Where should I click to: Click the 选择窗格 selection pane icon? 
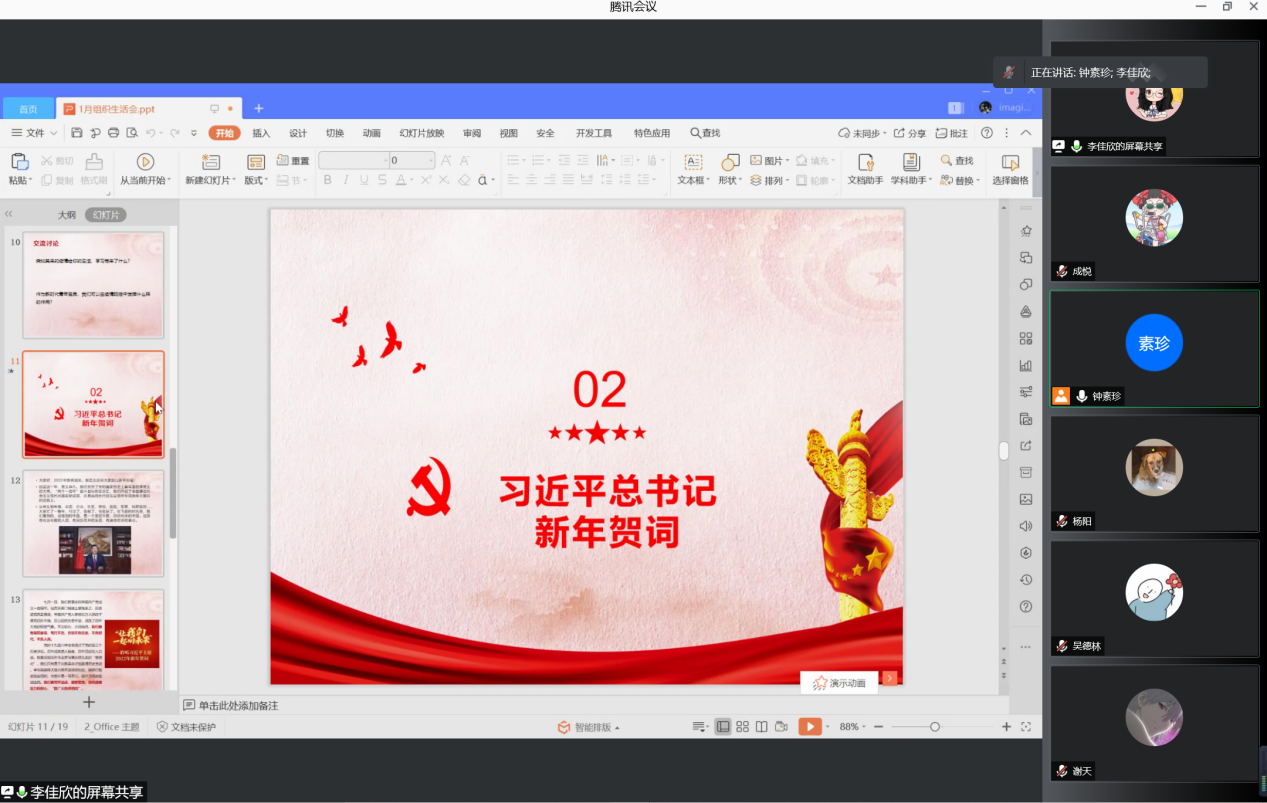tap(1010, 162)
